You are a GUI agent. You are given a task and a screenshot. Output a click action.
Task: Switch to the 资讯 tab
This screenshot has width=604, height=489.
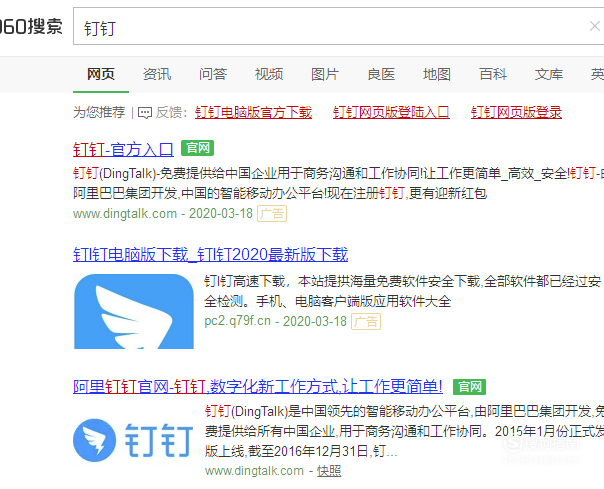(x=157, y=74)
